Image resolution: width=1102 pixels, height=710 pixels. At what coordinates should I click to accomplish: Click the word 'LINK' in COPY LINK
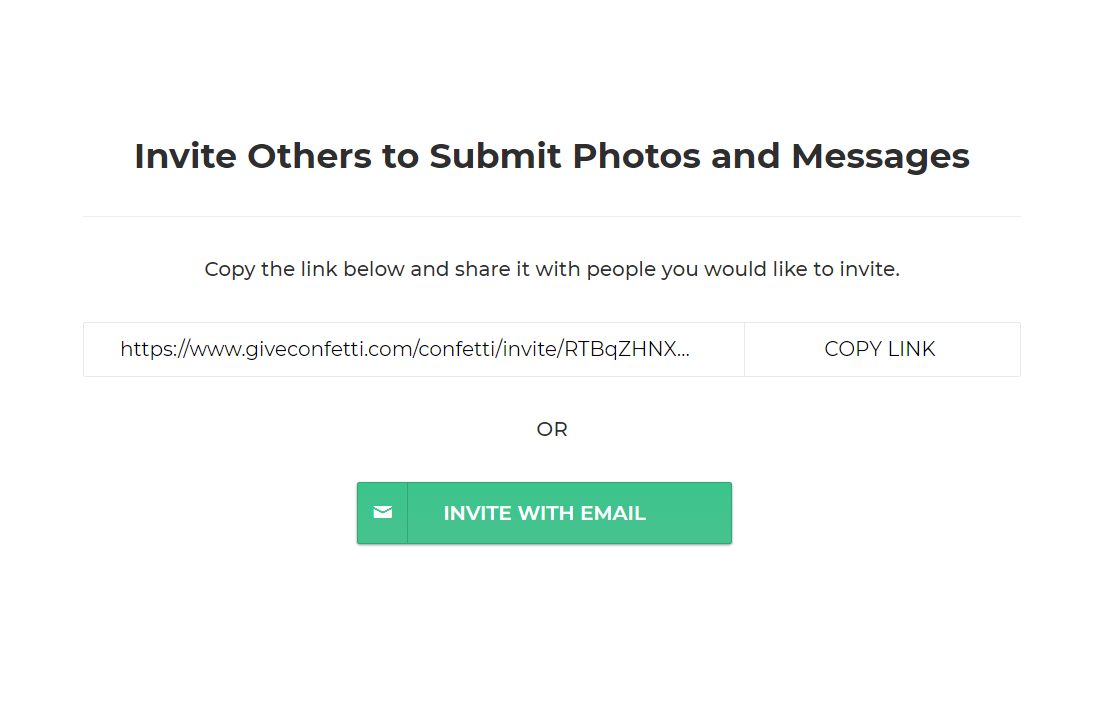click(910, 349)
